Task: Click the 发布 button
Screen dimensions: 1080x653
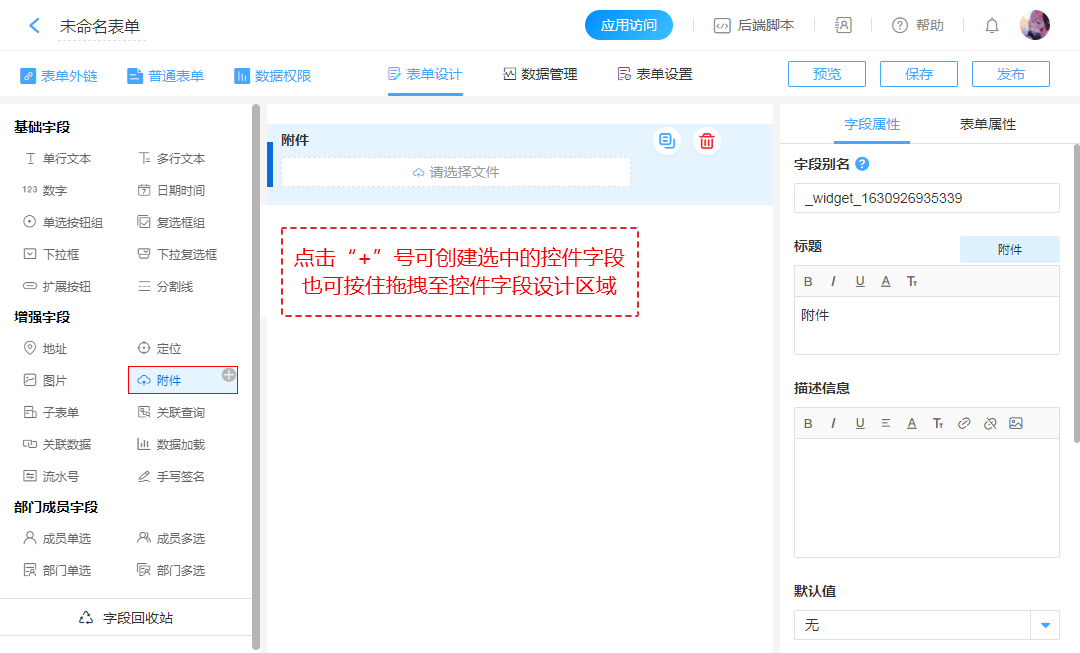Action: pos(1011,74)
